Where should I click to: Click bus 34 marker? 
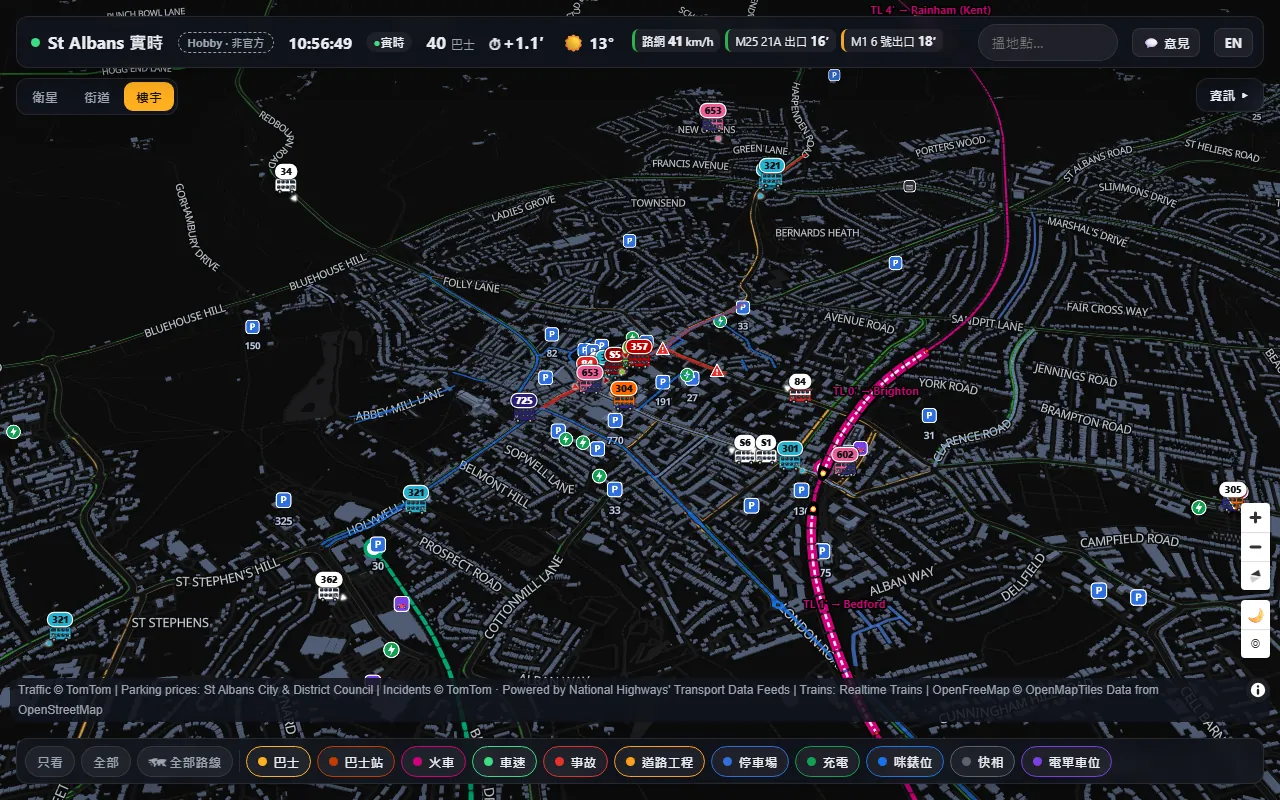286,177
